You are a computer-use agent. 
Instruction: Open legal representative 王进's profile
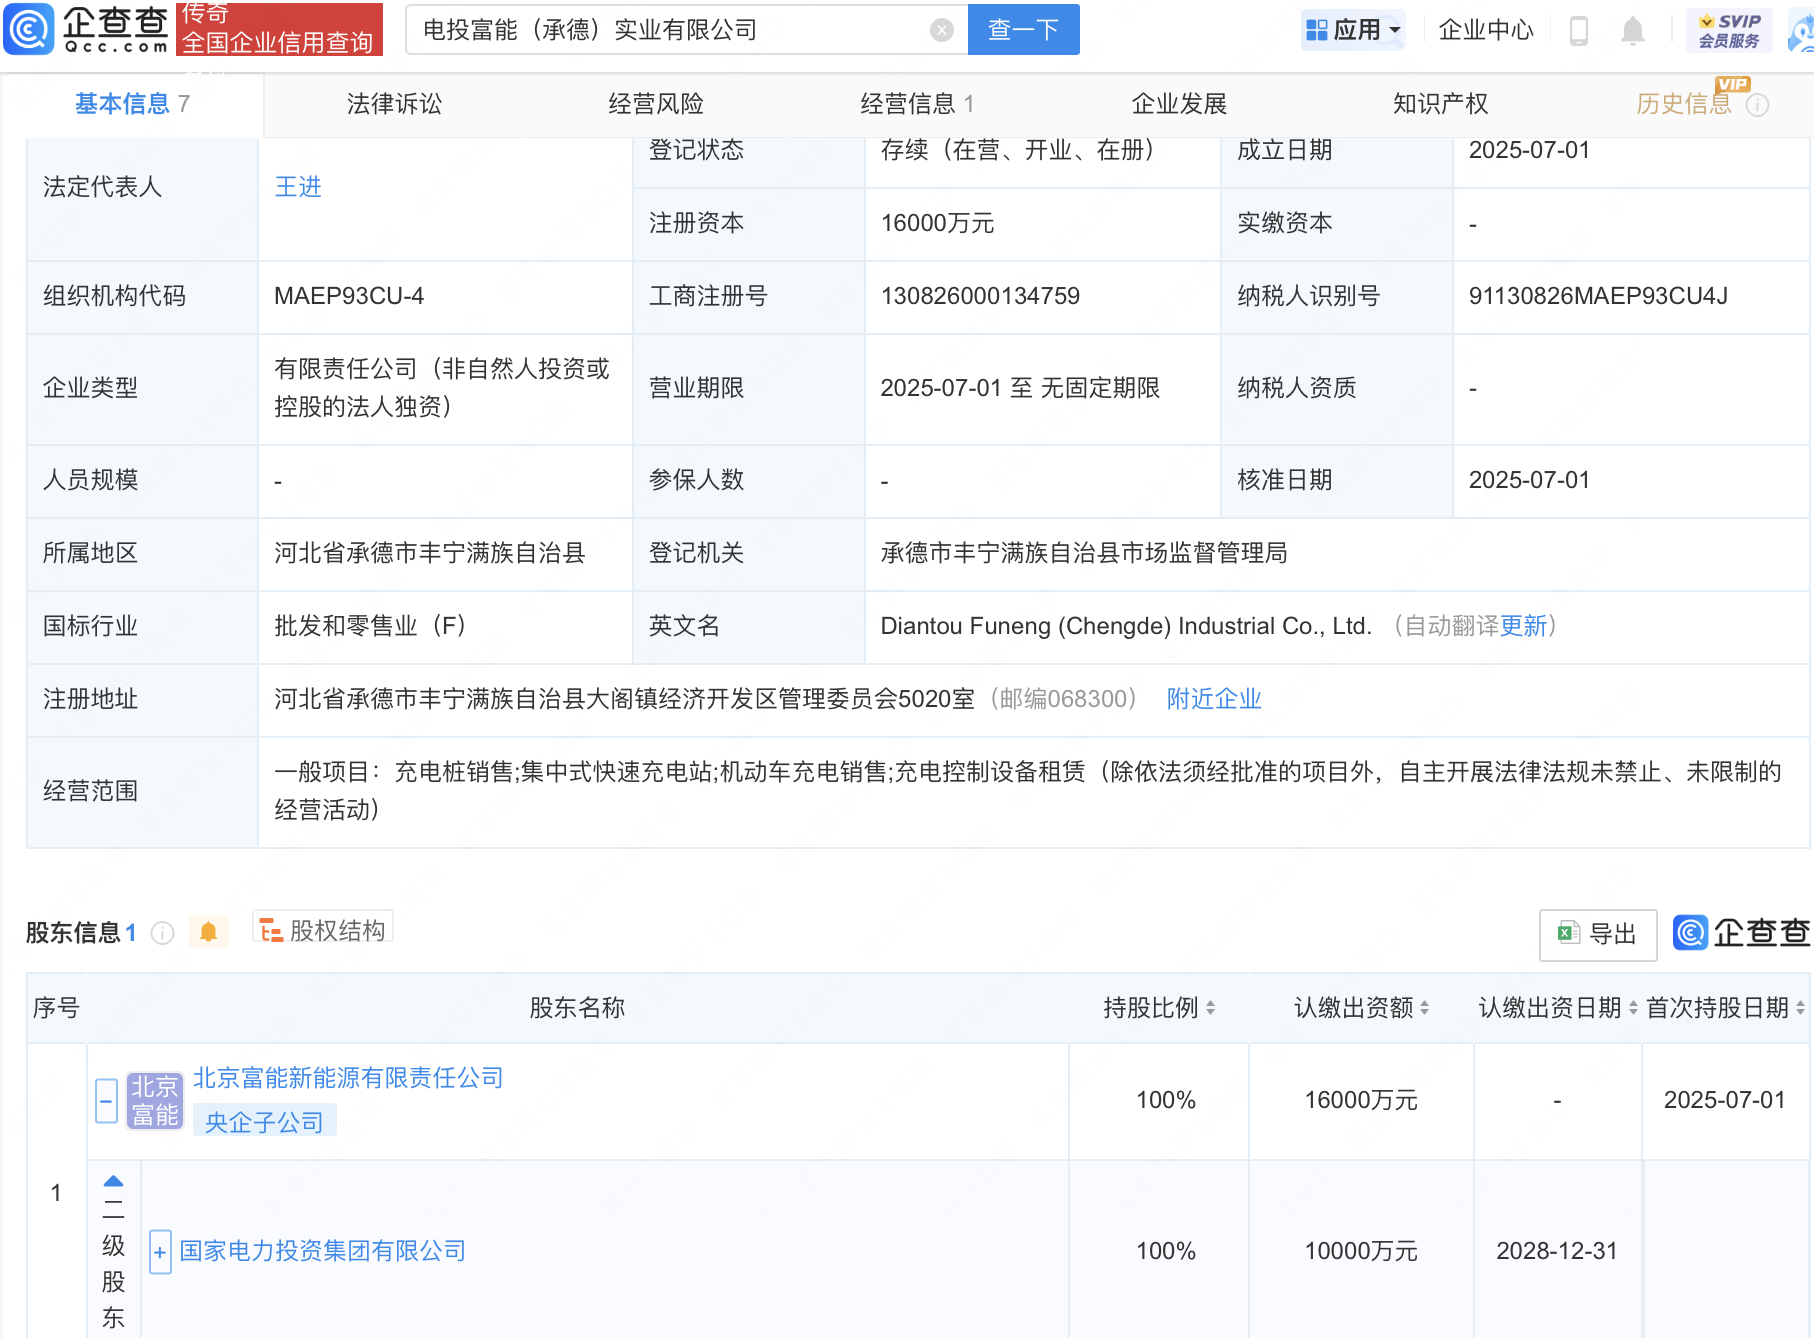[298, 187]
